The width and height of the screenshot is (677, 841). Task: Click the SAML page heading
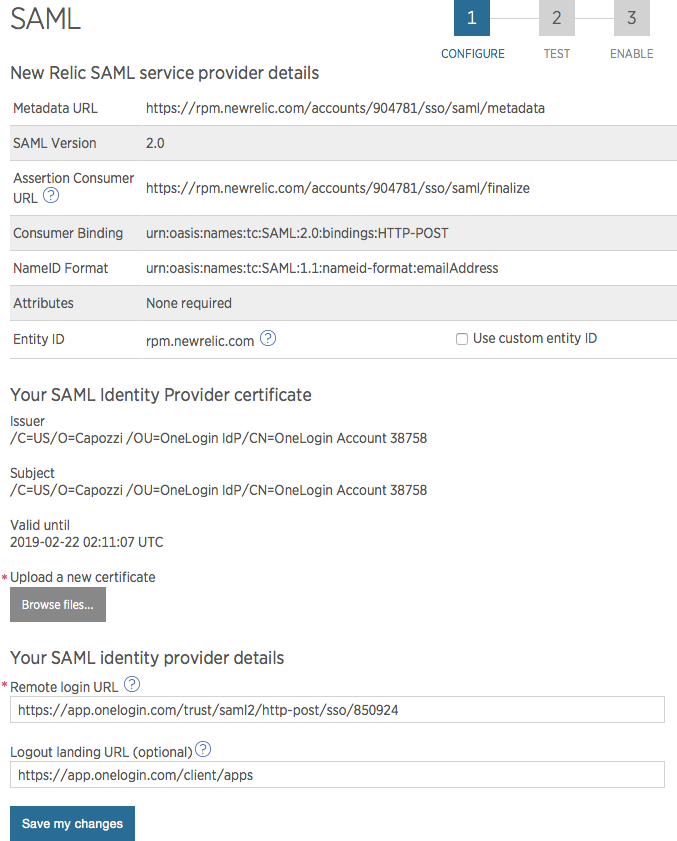coord(46,20)
